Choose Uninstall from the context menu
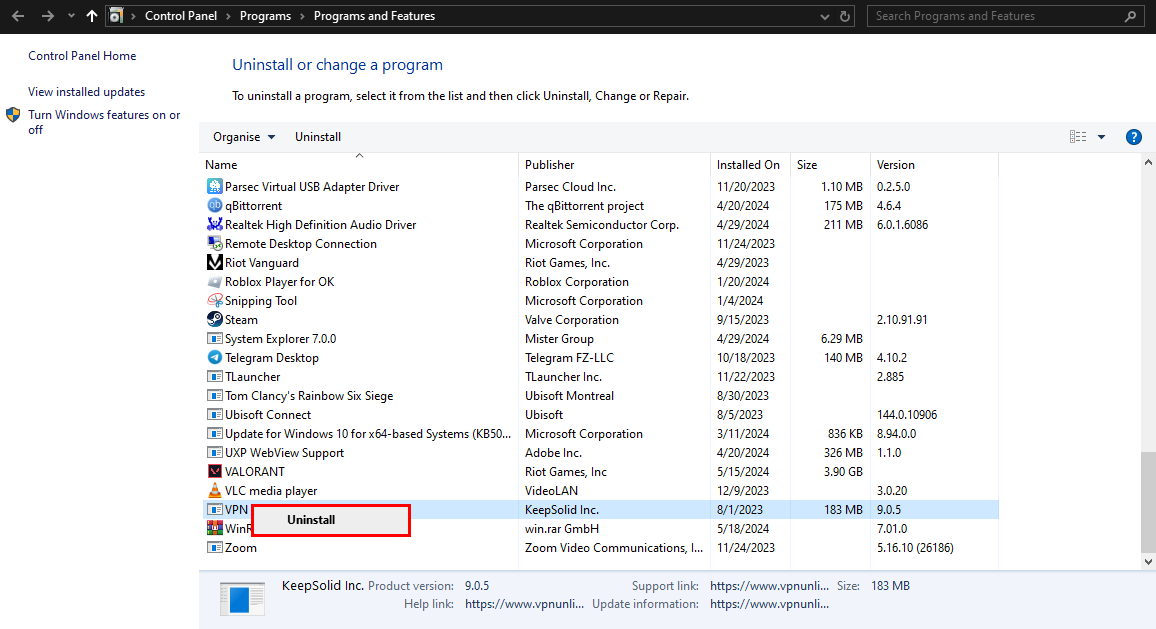 [x=311, y=520]
